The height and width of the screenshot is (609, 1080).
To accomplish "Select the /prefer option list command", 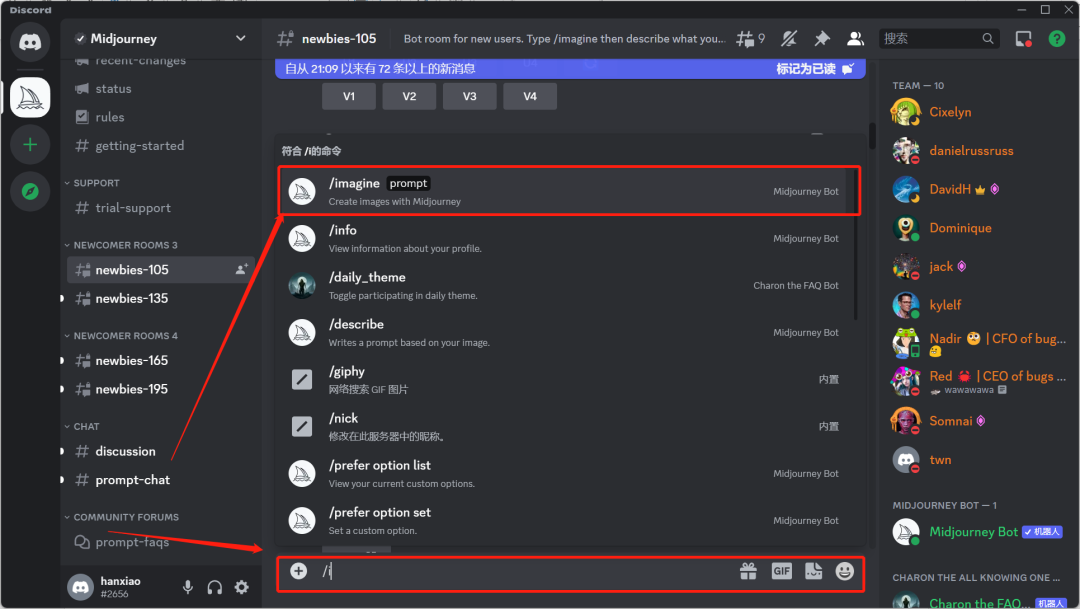I will click(569, 473).
